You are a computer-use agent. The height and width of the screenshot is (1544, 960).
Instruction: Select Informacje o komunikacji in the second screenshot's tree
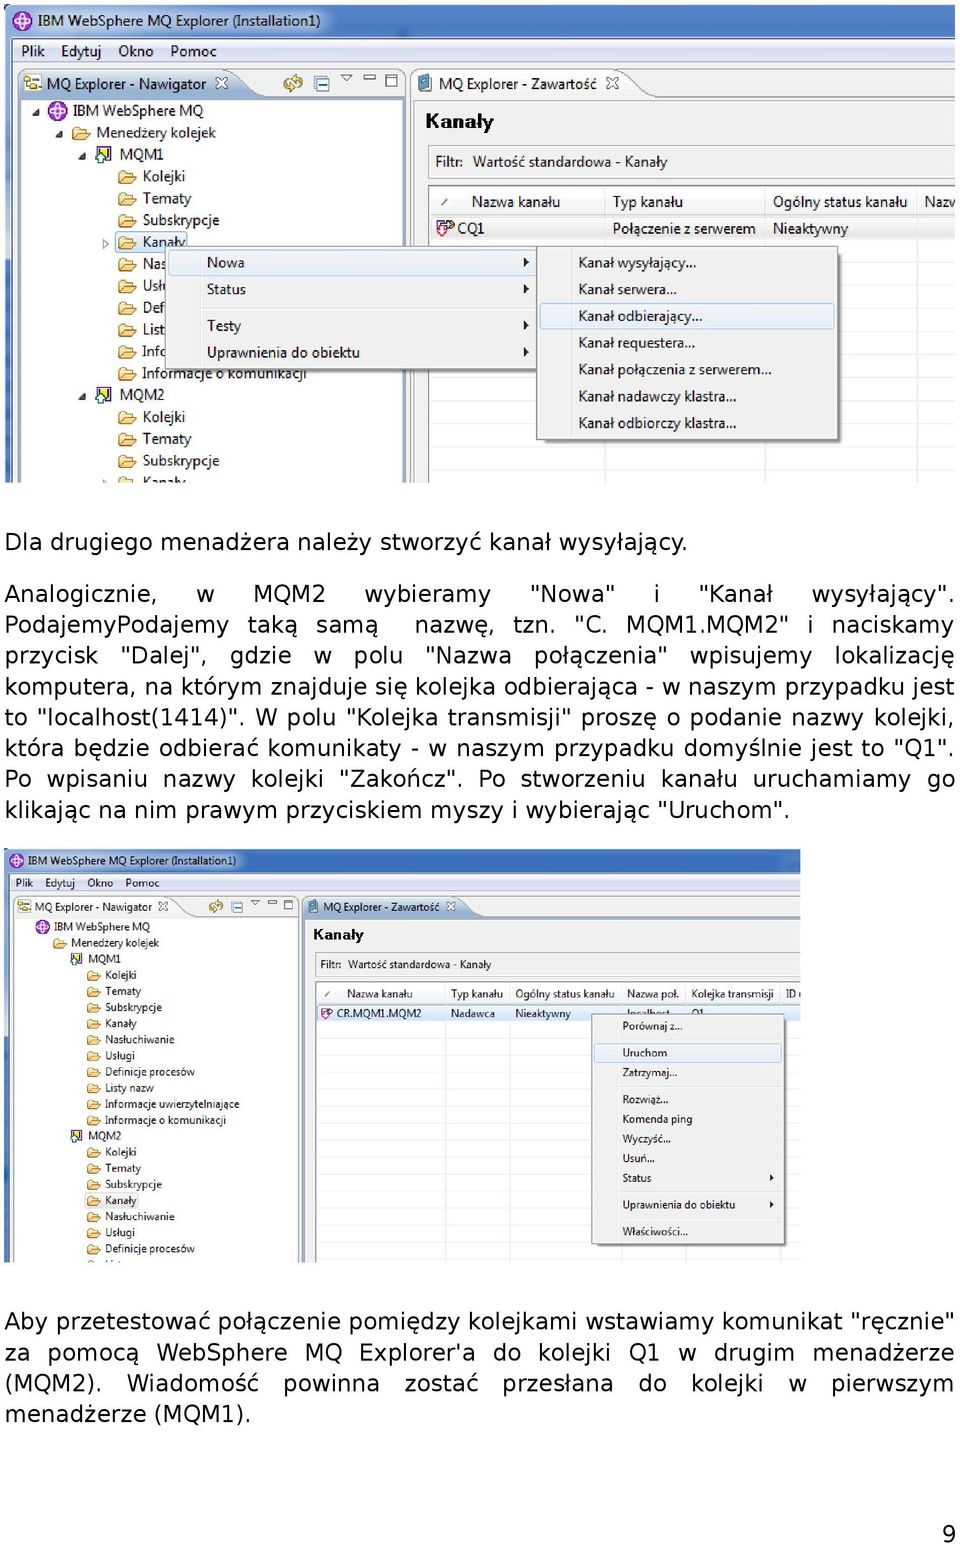tap(165, 1120)
